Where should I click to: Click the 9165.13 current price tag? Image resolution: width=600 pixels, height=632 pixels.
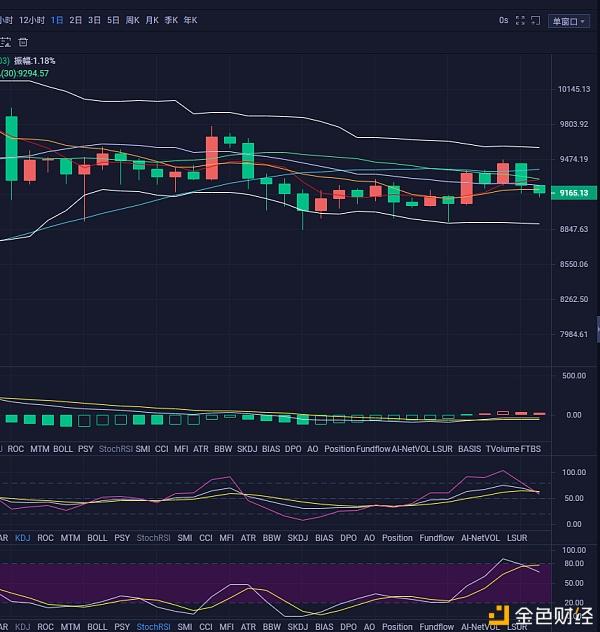pos(574,193)
